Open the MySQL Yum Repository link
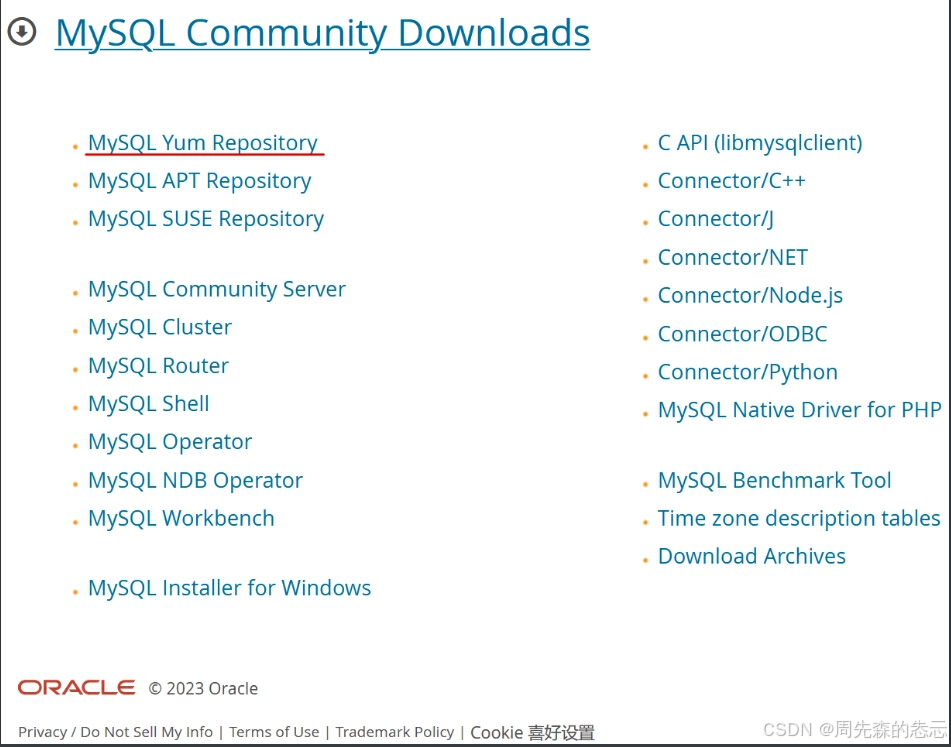Image resolution: width=951 pixels, height=747 pixels. 203,143
